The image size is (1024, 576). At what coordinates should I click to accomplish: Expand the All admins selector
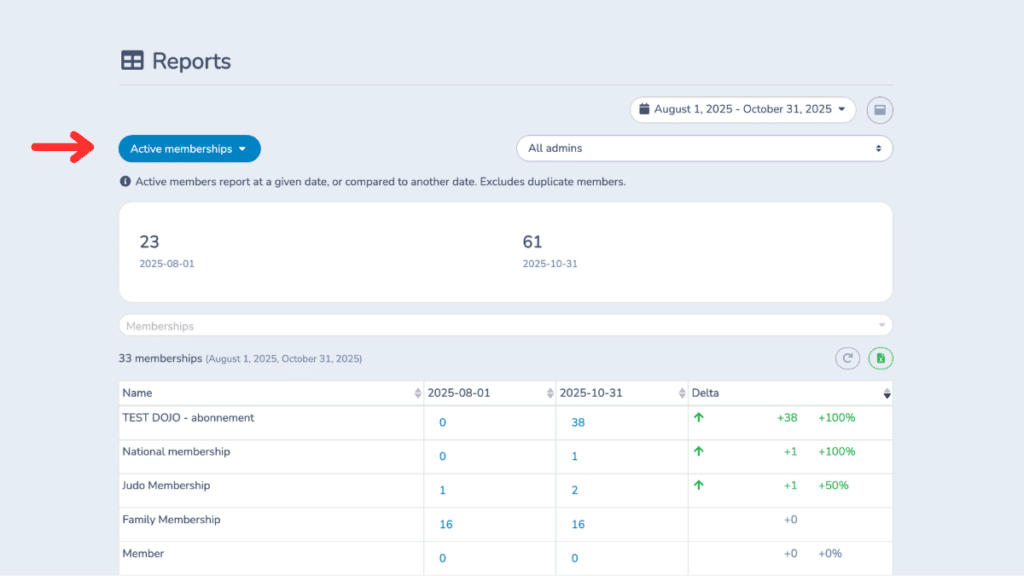[x=704, y=148]
